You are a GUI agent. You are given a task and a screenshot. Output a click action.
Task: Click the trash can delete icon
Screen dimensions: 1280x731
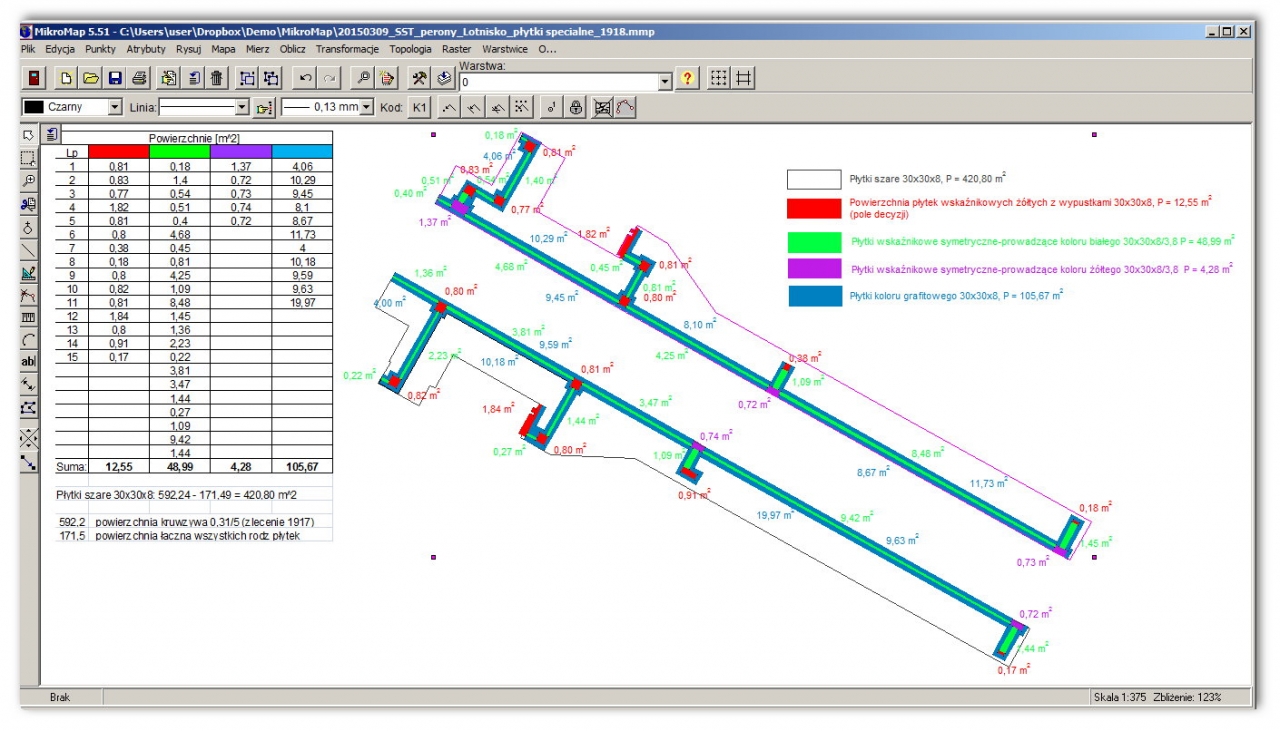tap(217, 79)
